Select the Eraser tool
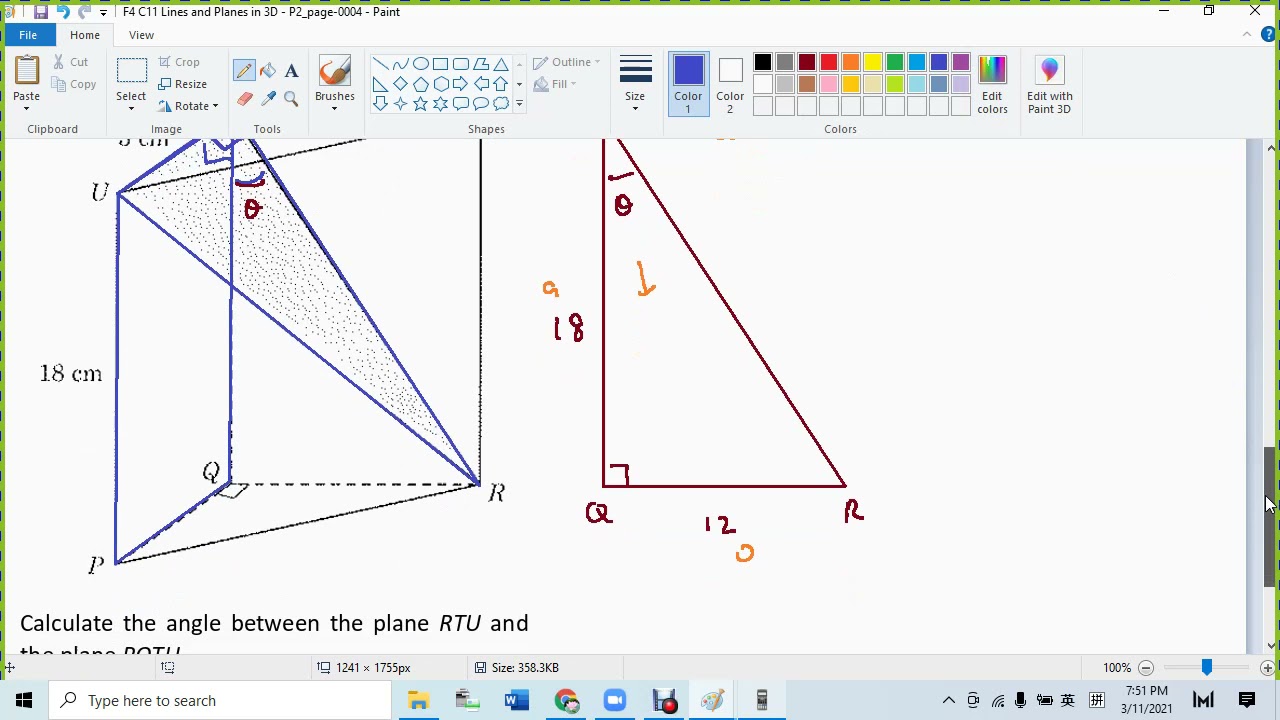The height and width of the screenshot is (720, 1280). pyautogui.click(x=244, y=98)
